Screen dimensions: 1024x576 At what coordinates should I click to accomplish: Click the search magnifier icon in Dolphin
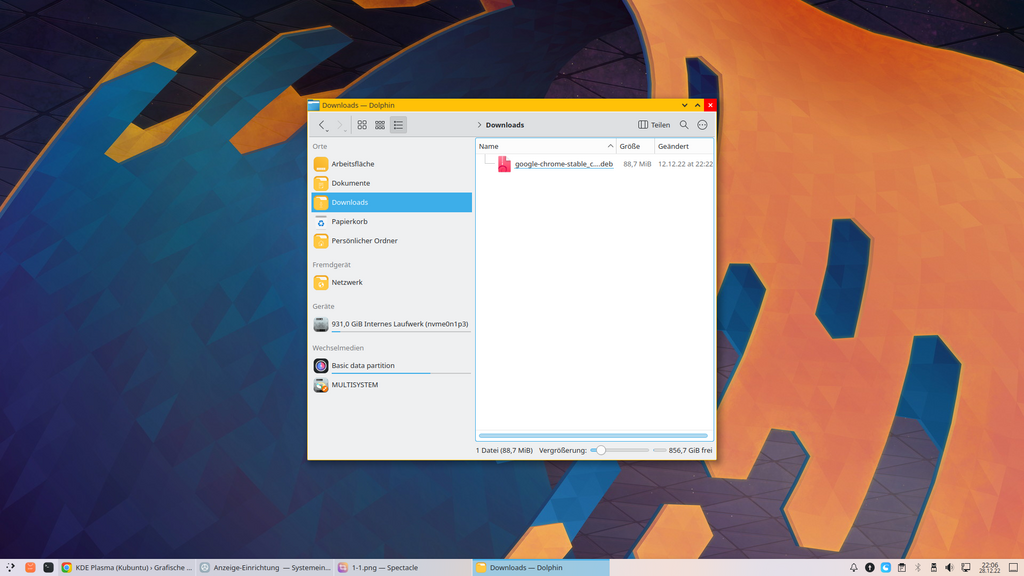[x=684, y=125]
